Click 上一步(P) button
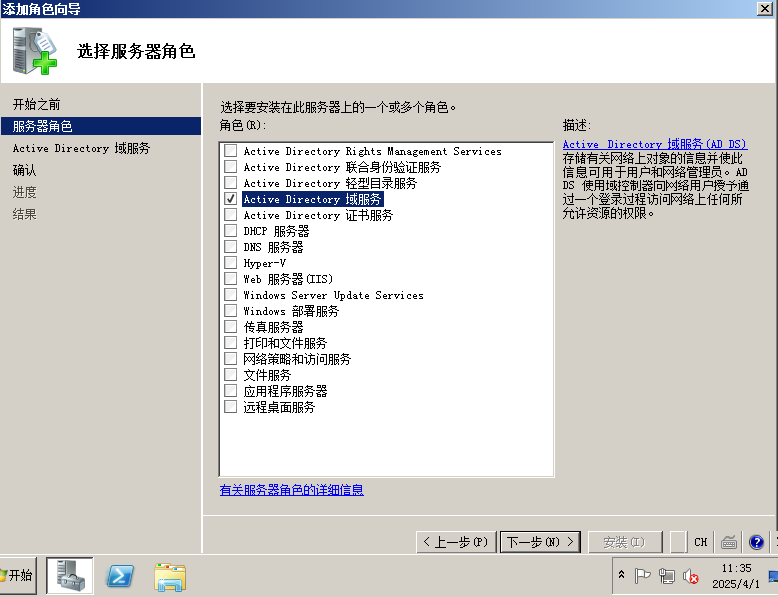This screenshot has height=597, width=778. tap(455, 542)
